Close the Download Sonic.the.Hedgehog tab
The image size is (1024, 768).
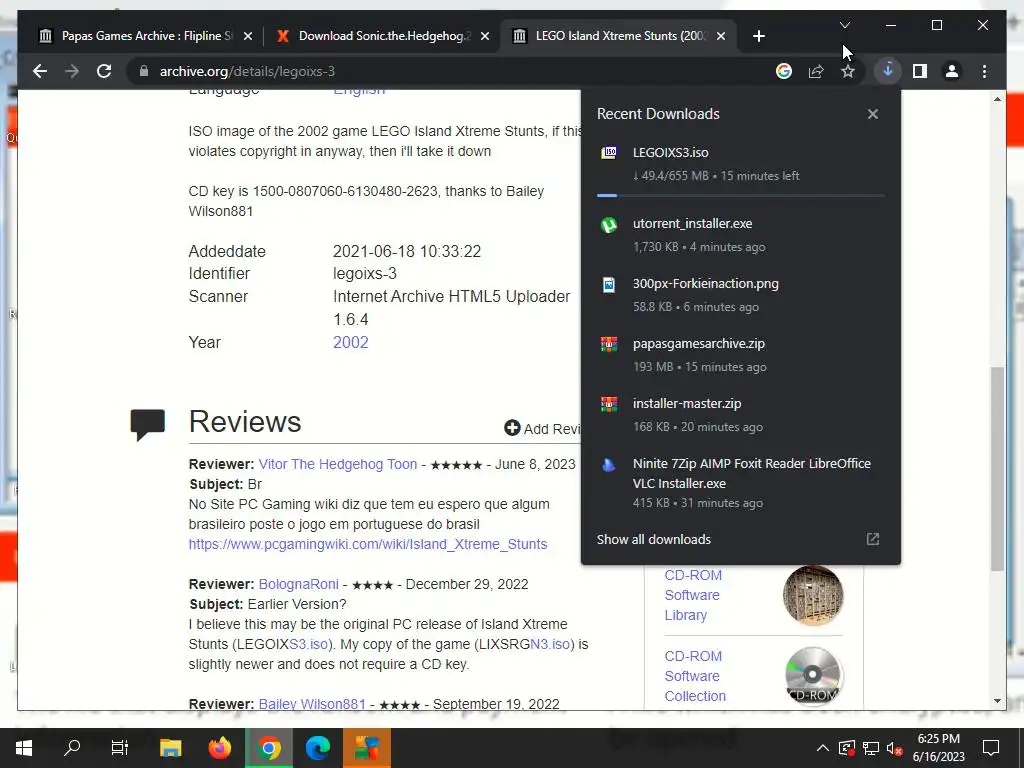tap(485, 36)
